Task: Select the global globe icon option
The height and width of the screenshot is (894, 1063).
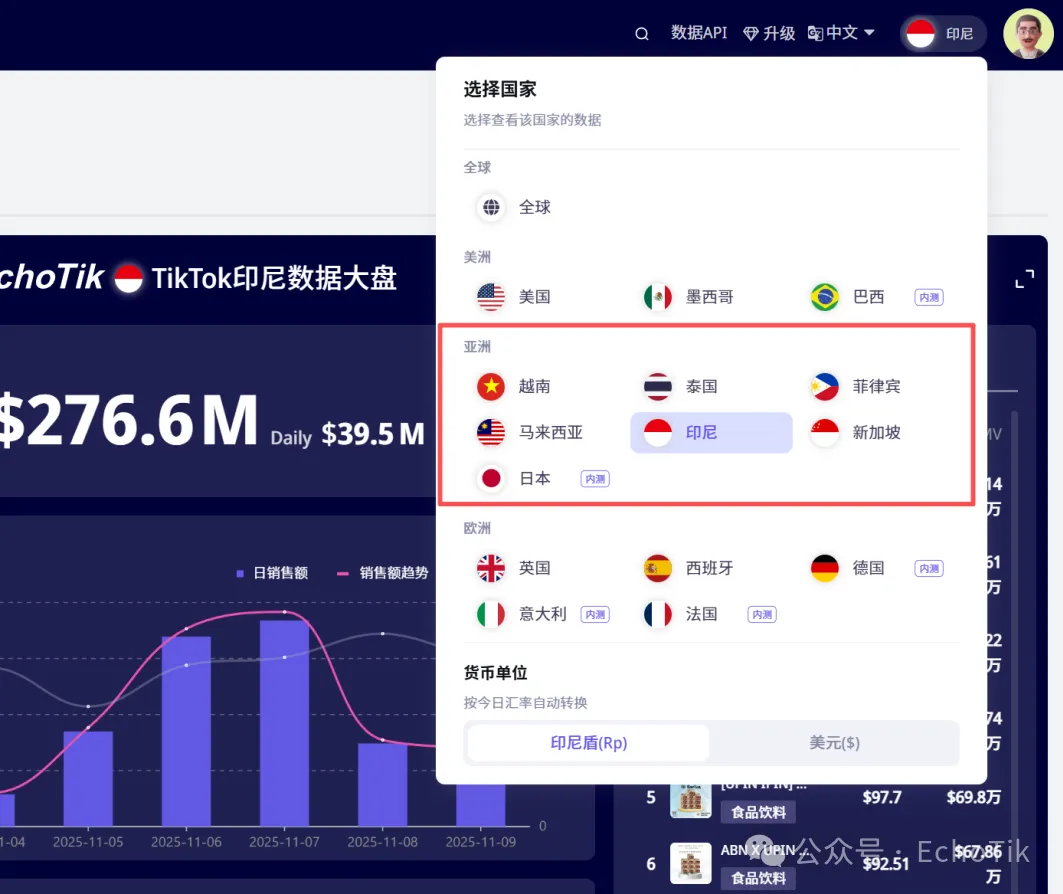Action: tap(491, 207)
